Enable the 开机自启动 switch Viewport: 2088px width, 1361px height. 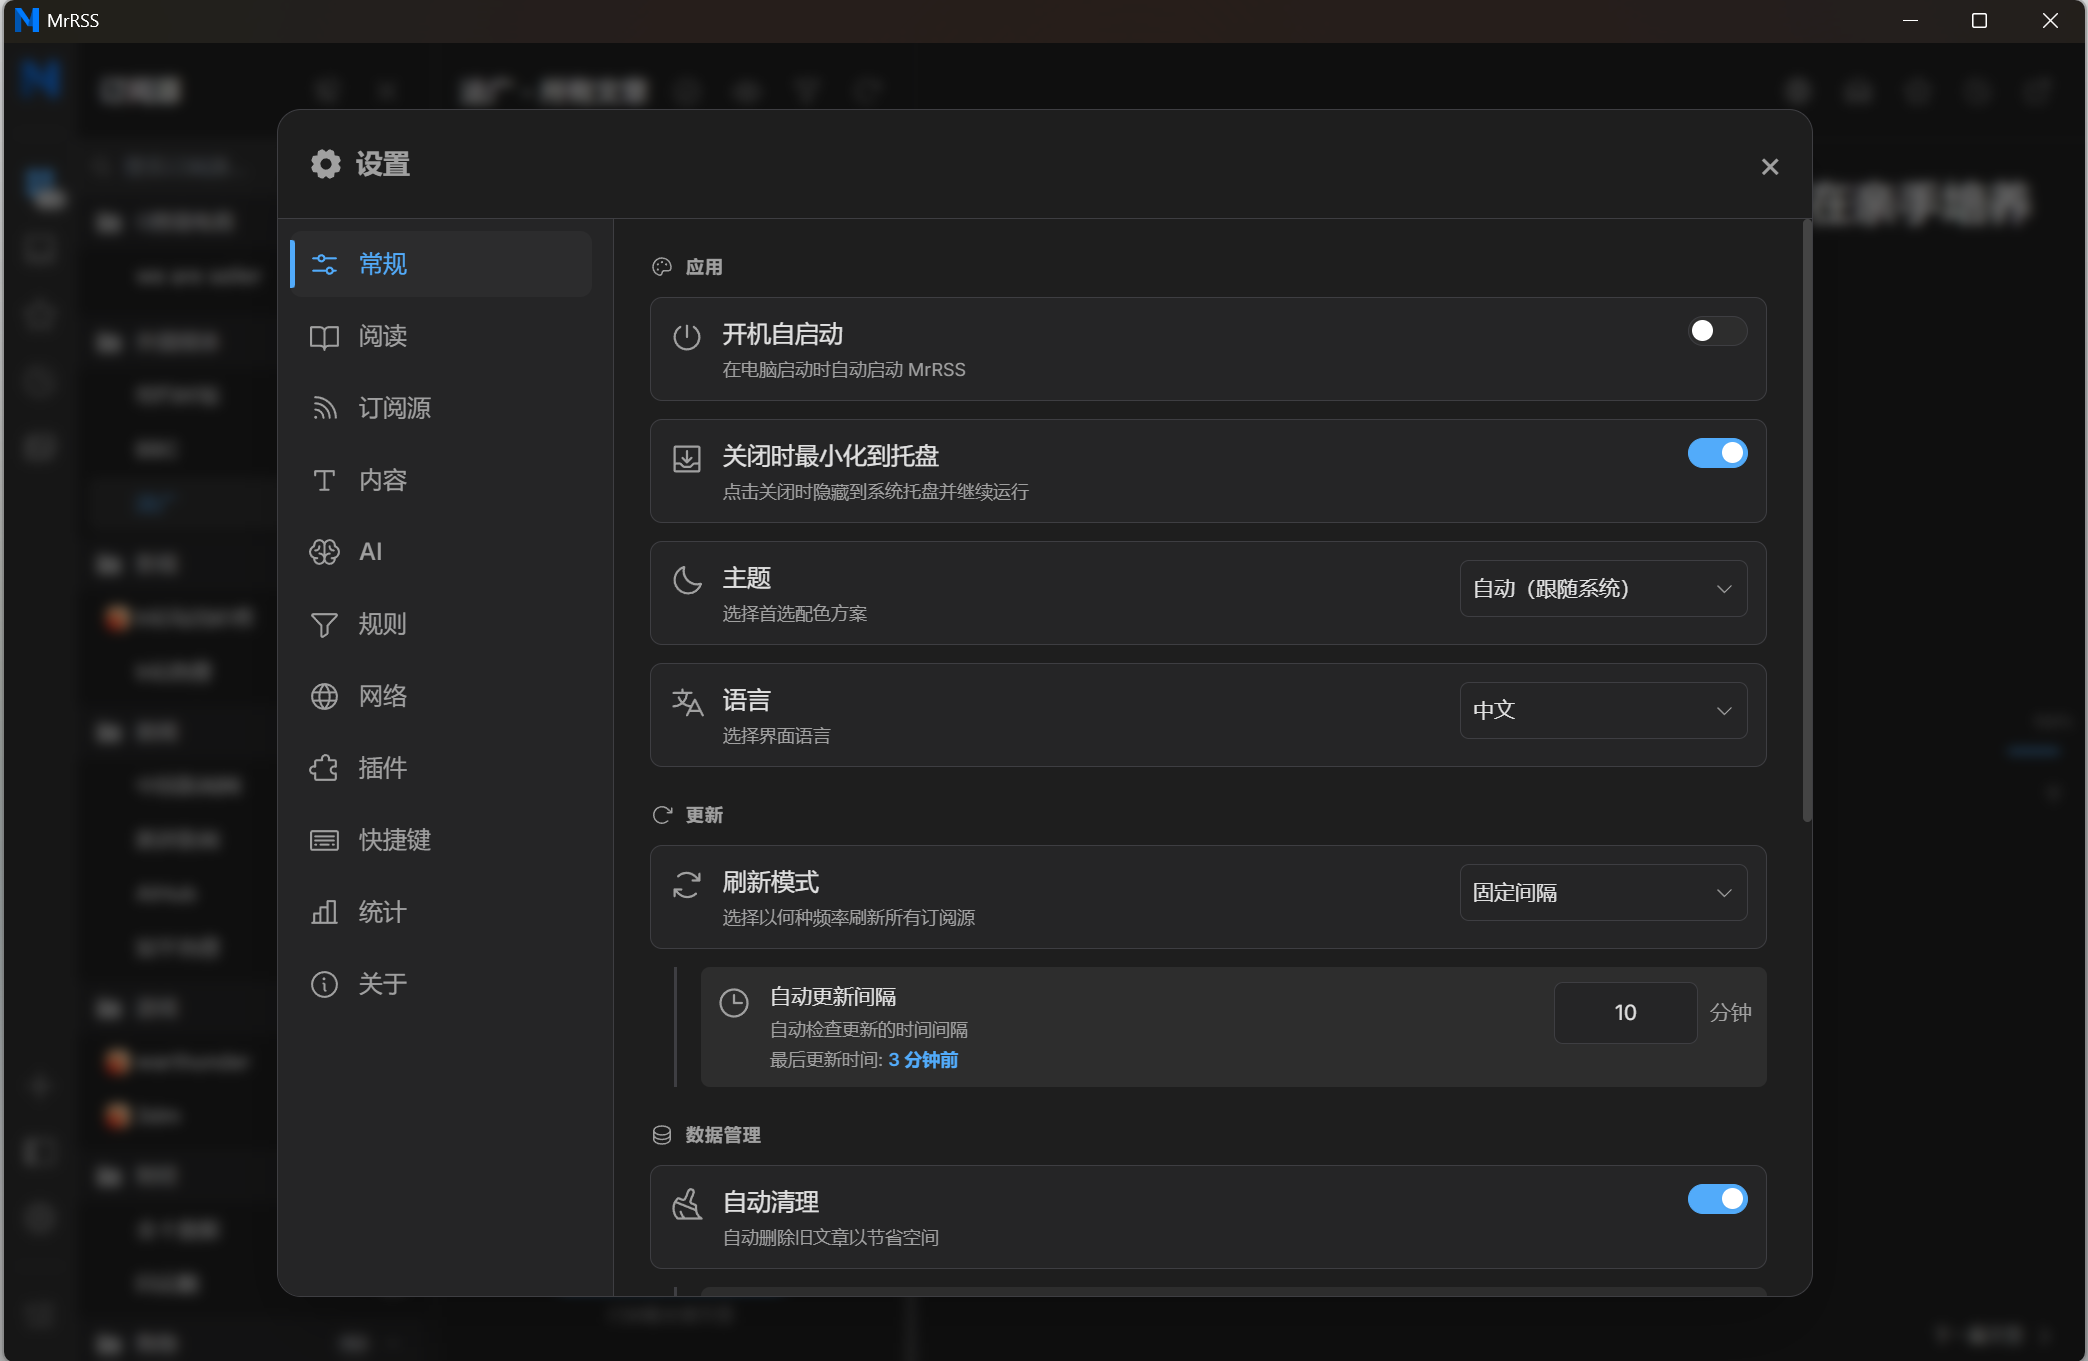(x=1717, y=331)
